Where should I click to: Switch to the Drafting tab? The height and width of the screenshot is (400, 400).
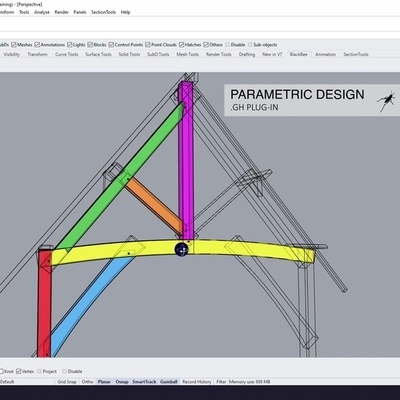point(247,54)
